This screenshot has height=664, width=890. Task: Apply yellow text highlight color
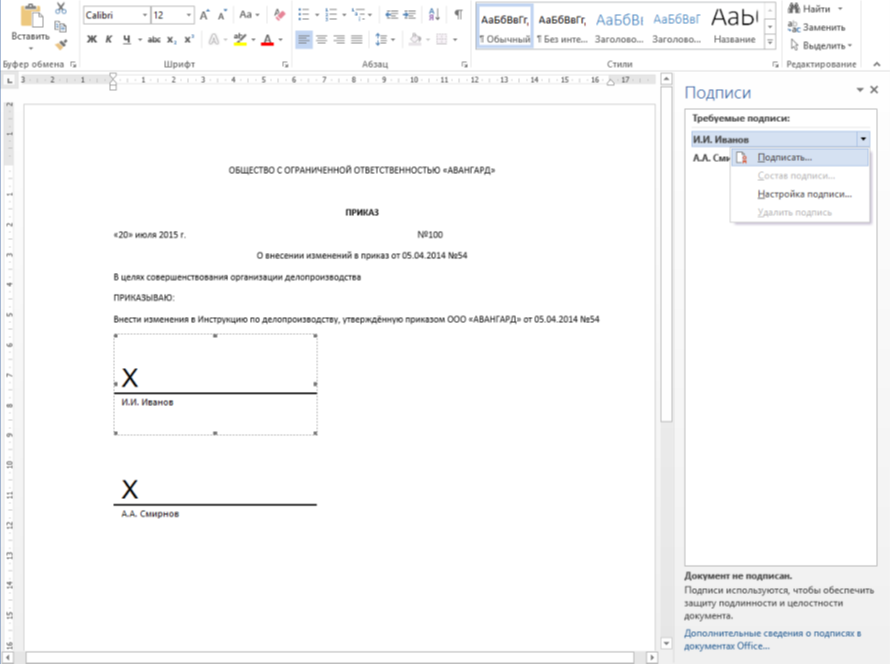(x=240, y=39)
